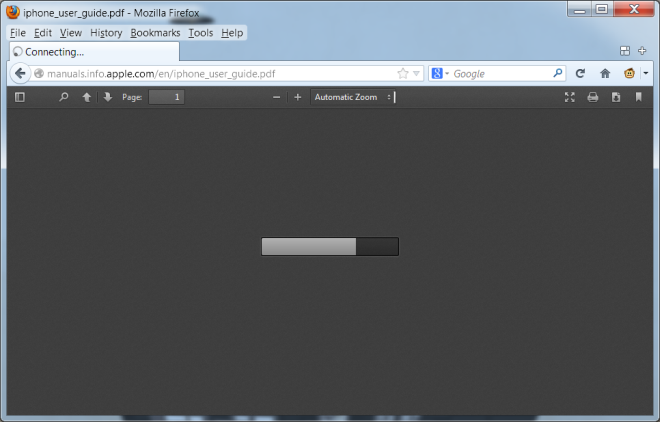660x422 pixels.
Task: Select the Connecting... tab
Action: pyautogui.click(x=94, y=52)
